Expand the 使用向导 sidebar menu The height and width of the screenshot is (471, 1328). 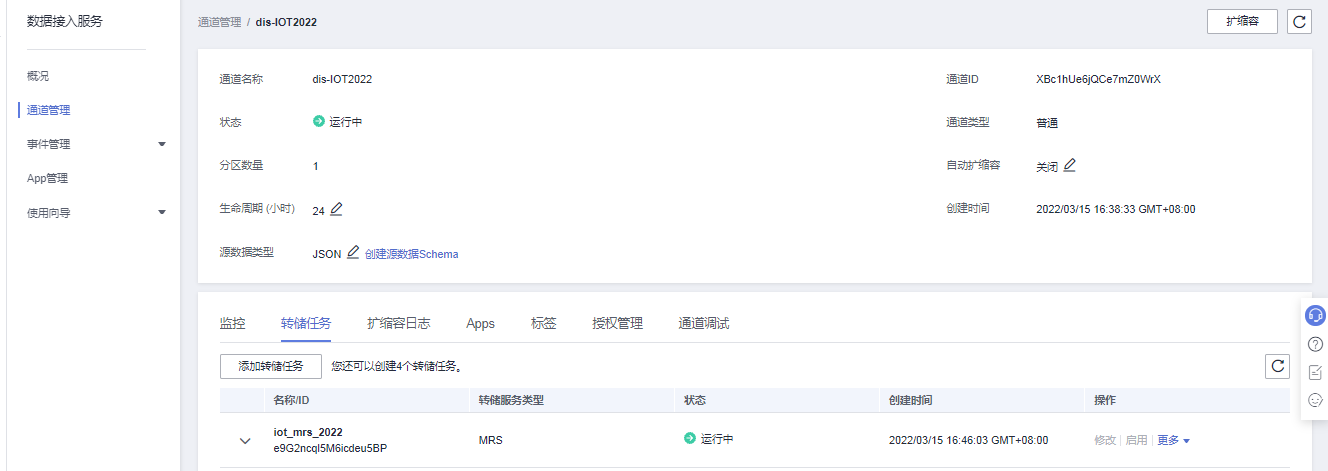[162, 212]
